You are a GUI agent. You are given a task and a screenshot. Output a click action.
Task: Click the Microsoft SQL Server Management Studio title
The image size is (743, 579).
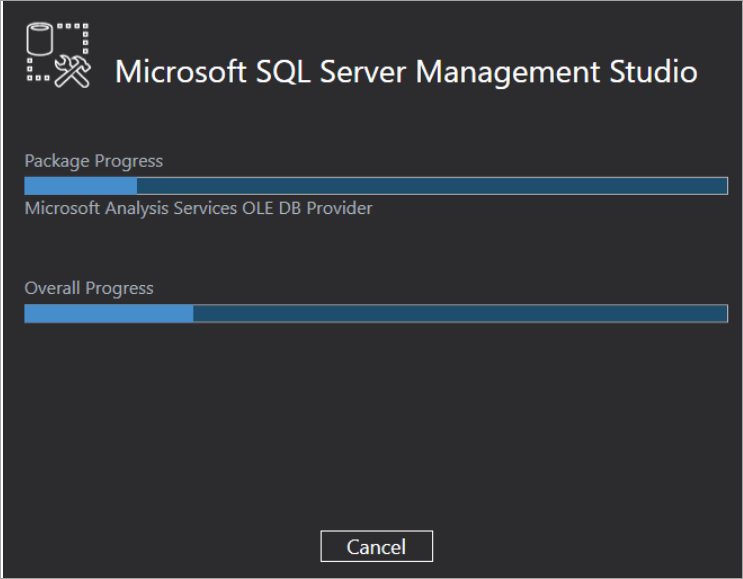click(x=406, y=72)
